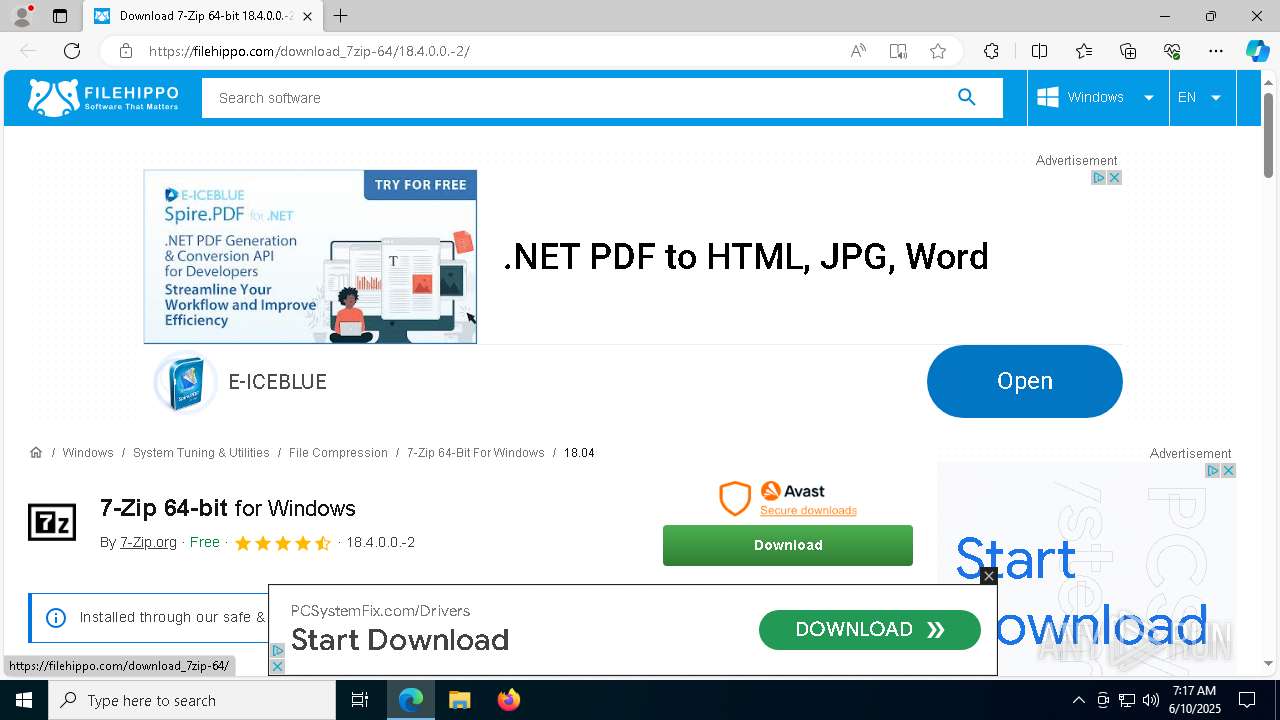Open the tab actions menu icon
Image resolution: width=1280 pixels, height=720 pixels.
(x=60, y=16)
